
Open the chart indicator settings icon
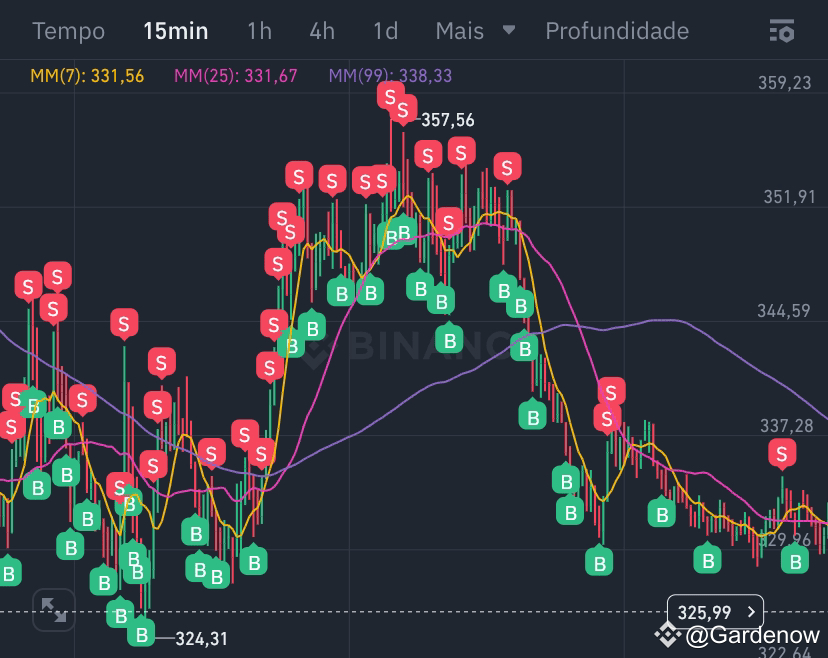point(783,31)
